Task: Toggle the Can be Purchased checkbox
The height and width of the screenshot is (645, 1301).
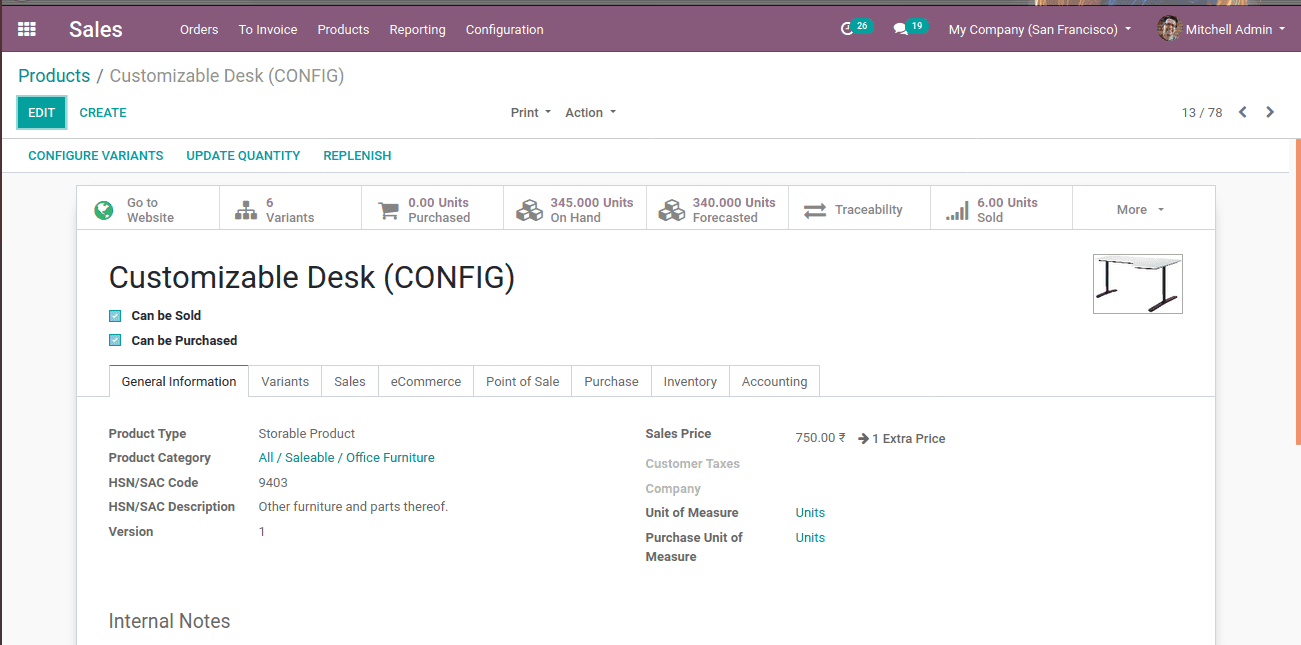Action: [x=115, y=341]
